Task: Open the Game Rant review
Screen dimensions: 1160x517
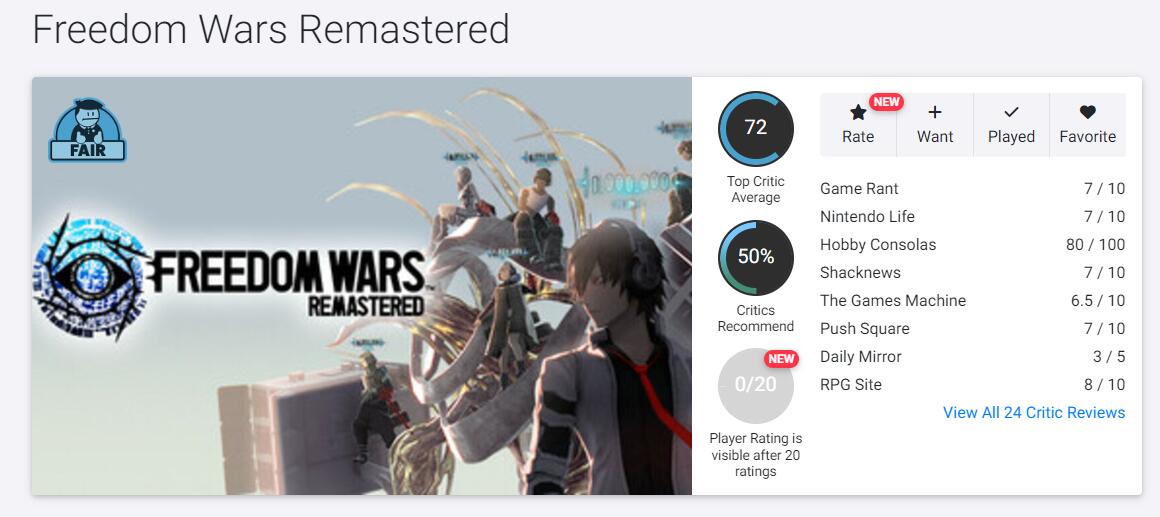Action: (x=859, y=189)
